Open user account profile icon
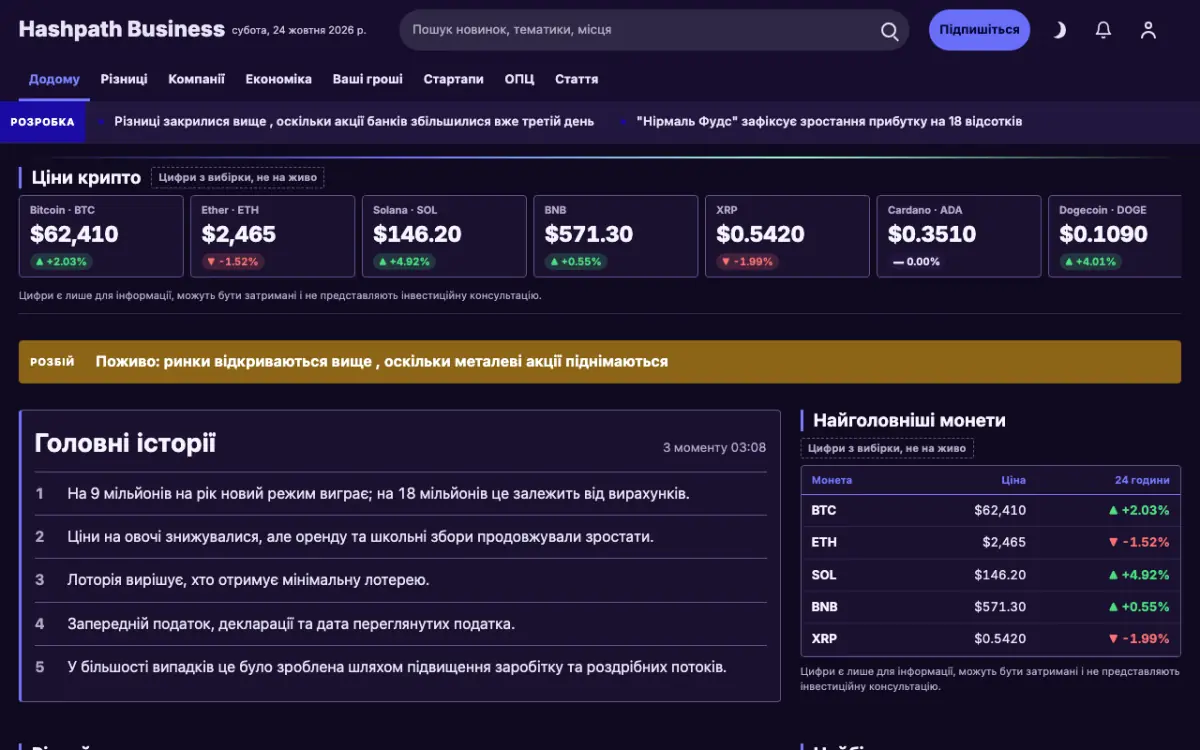1200x750 pixels. pos(1148,30)
